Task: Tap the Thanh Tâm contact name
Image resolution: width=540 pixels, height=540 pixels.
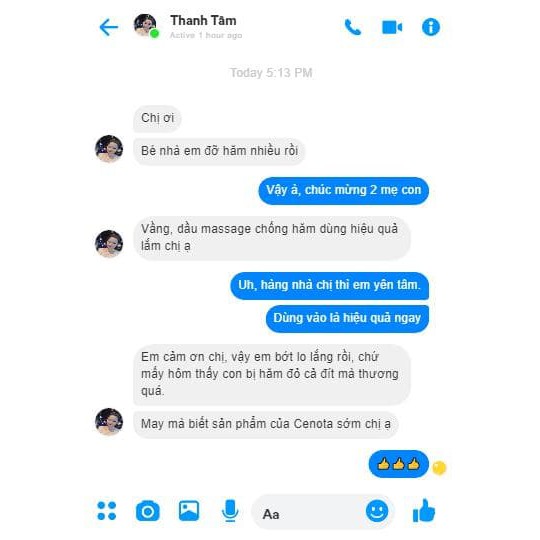Action: 203,21
